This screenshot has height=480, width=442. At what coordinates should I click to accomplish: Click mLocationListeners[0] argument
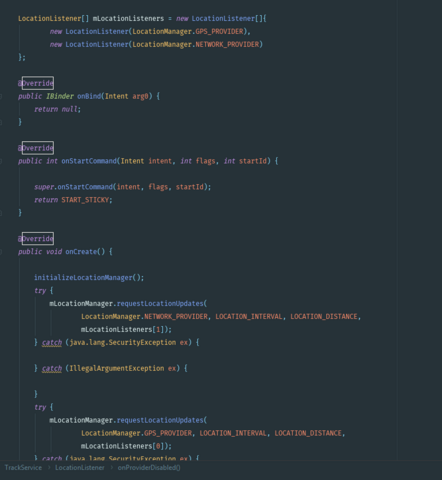(x=123, y=446)
